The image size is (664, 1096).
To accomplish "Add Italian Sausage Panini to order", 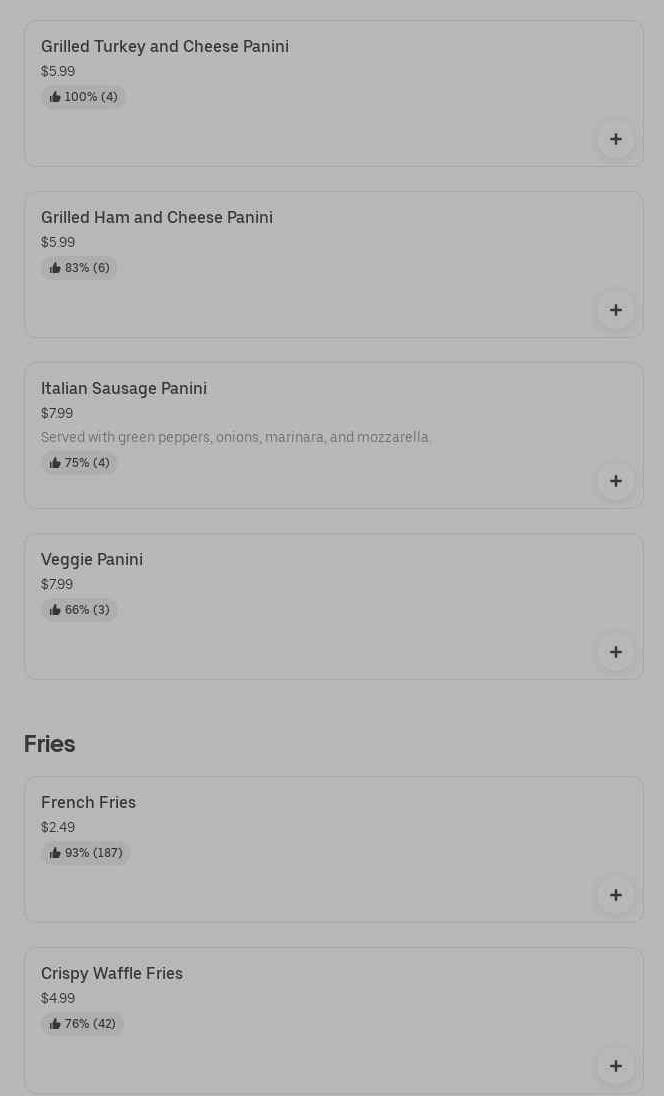I will tap(615, 481).
